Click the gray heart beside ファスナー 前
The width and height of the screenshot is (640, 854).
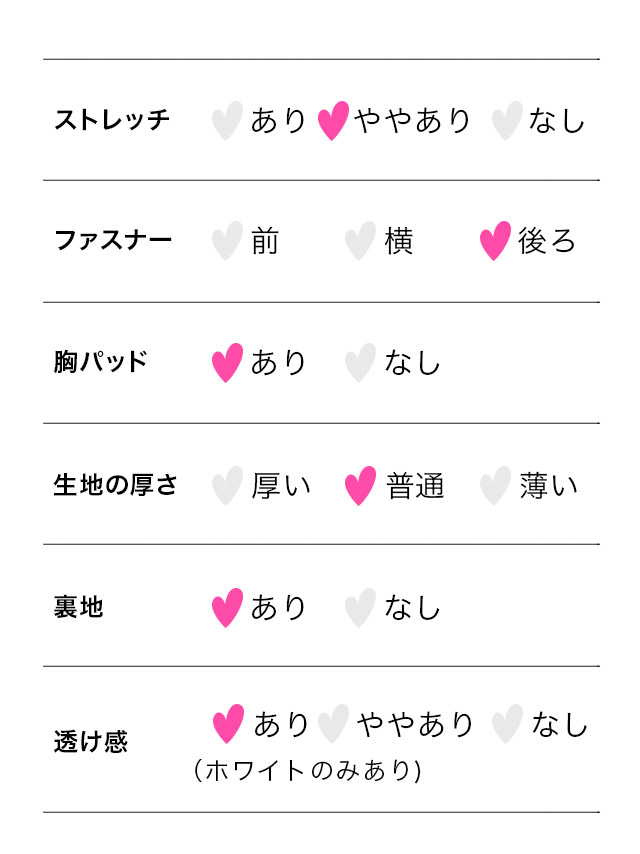[228, 241]
